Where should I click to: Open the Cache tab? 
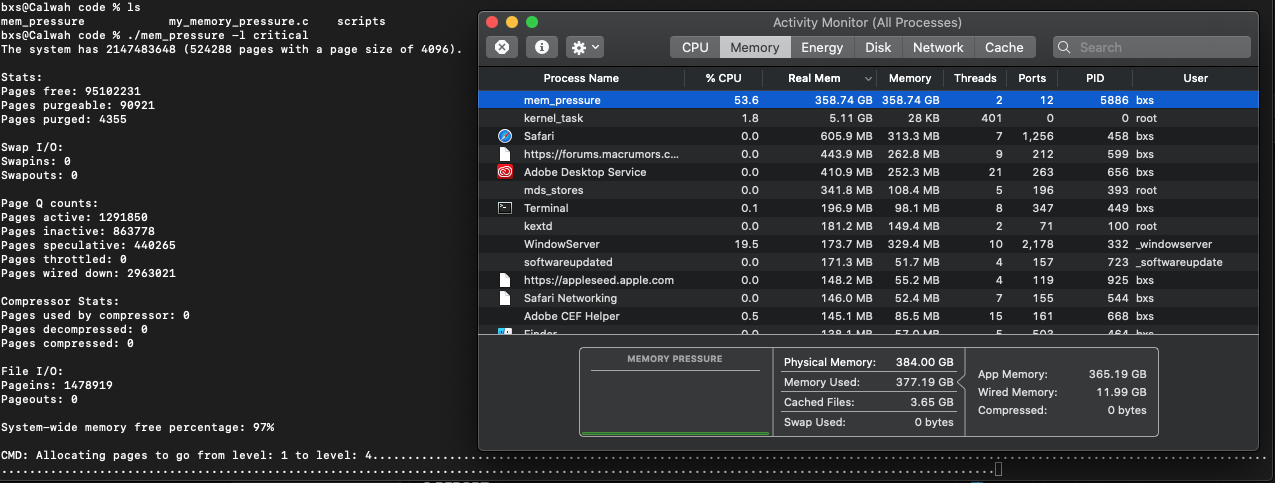(x=1004, y=47)
